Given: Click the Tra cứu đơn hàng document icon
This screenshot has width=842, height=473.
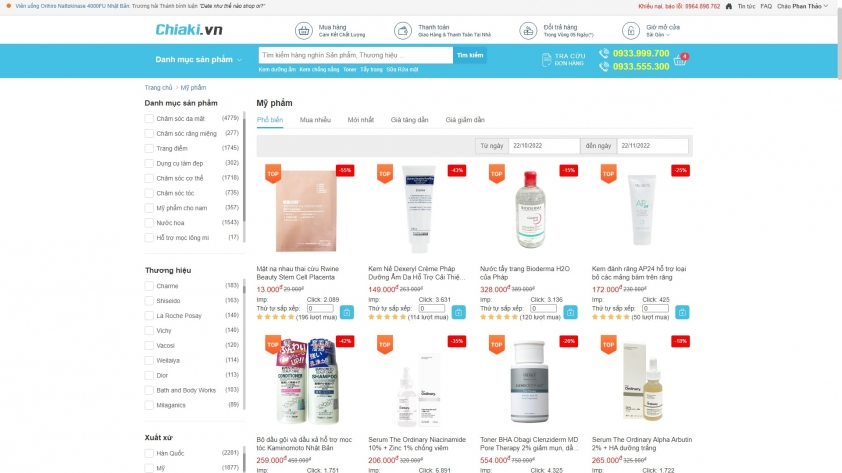Looking at the screenshot, I should [x=546, y=60].
